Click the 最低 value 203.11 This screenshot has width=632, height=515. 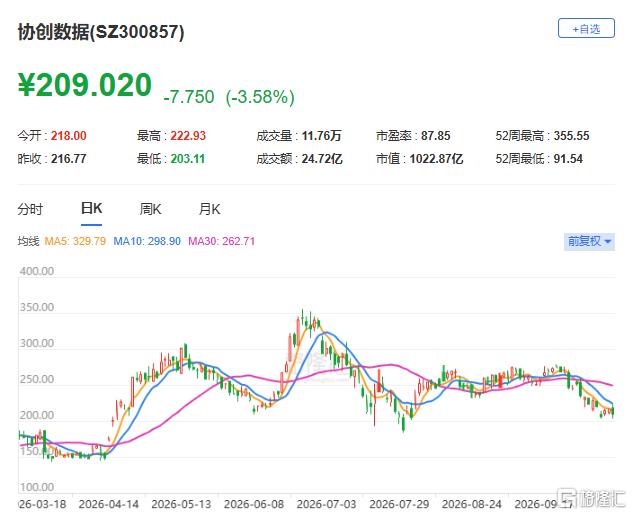187,158
